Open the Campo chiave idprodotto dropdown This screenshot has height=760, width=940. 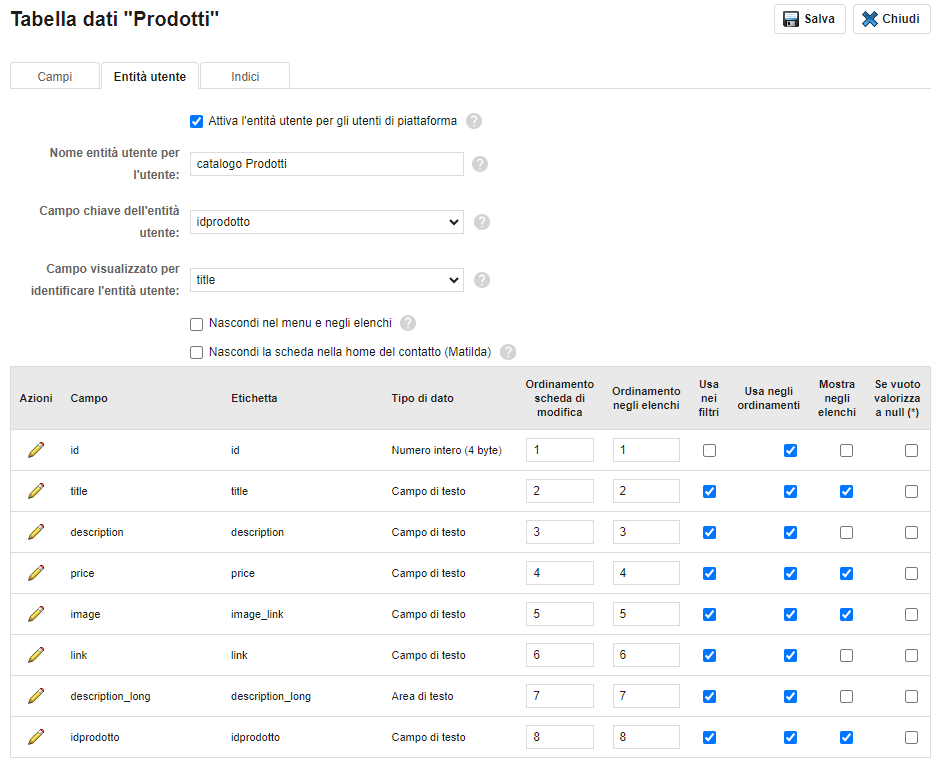pyautogui.click(x=327, y=222)
